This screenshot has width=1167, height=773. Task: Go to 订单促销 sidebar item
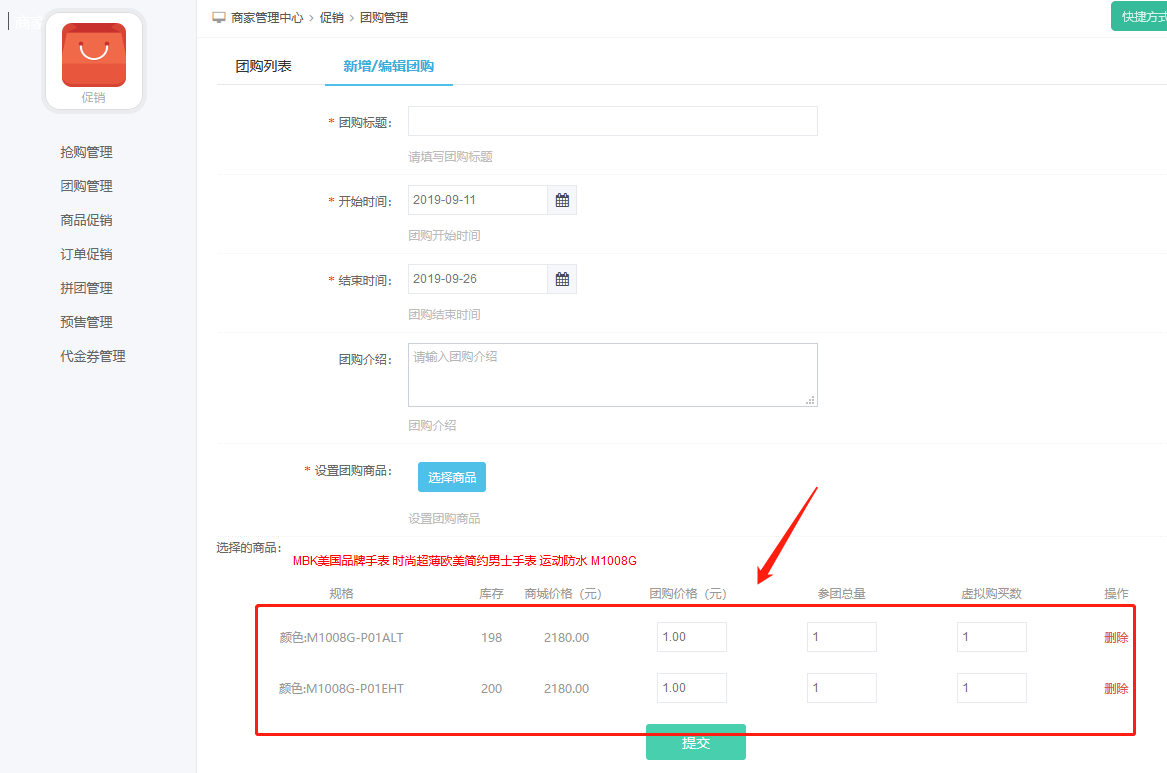point(86,254)
